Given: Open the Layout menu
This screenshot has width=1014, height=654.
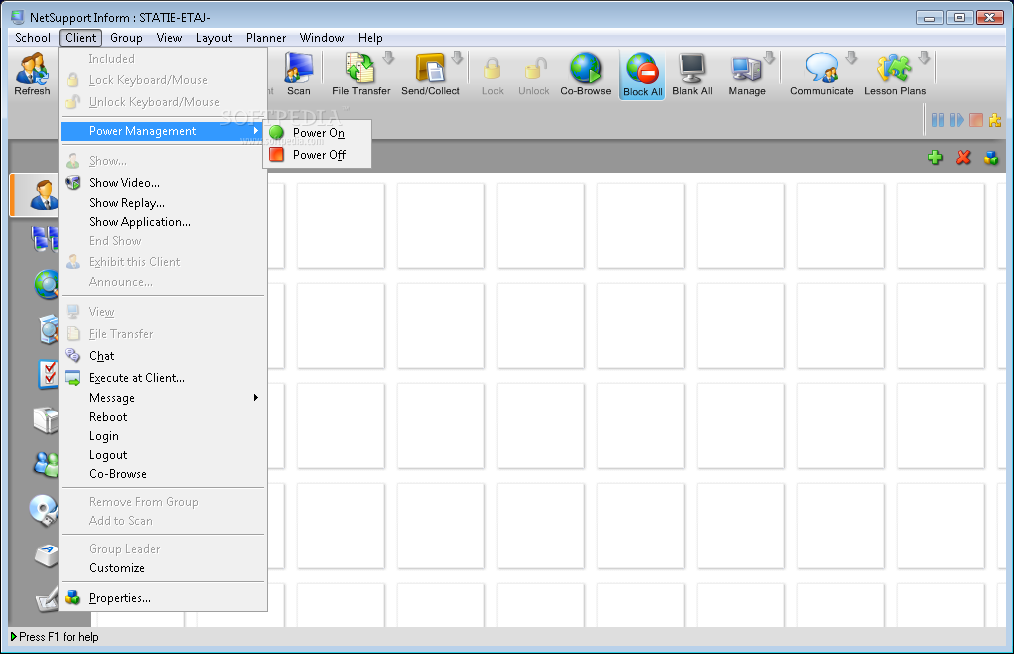Looking at the screenshot, I should [x=214, y=38].
